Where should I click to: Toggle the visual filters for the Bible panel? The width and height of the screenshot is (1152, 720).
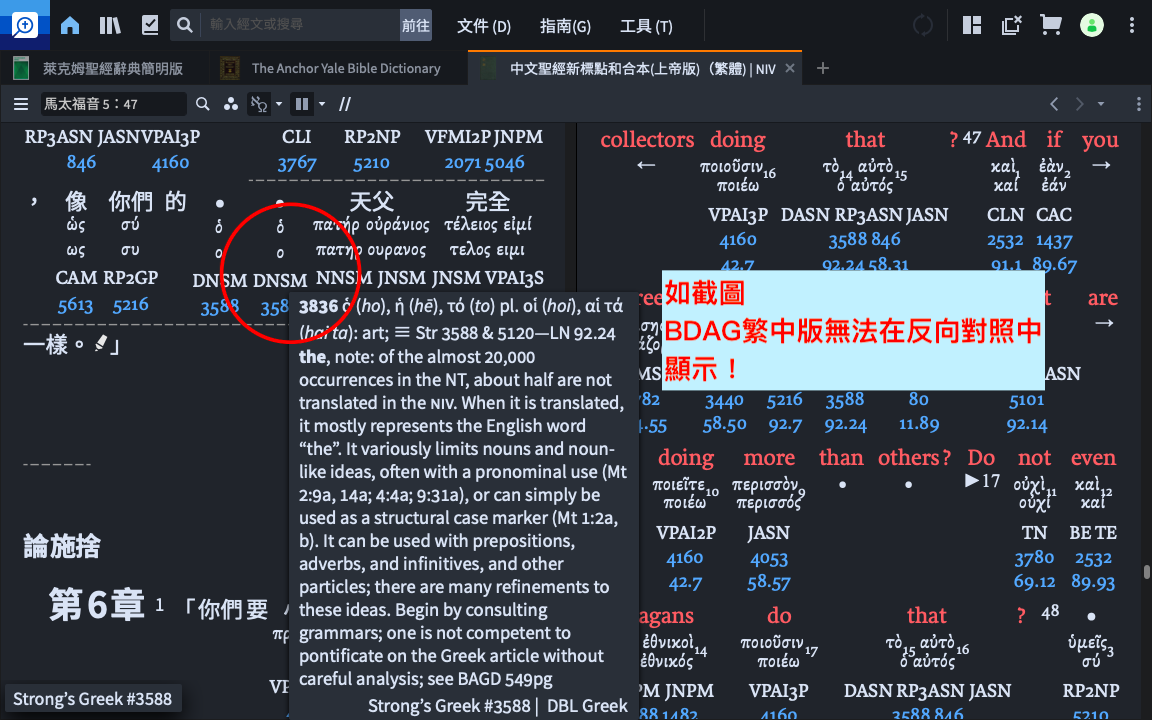tap(260, 104)
